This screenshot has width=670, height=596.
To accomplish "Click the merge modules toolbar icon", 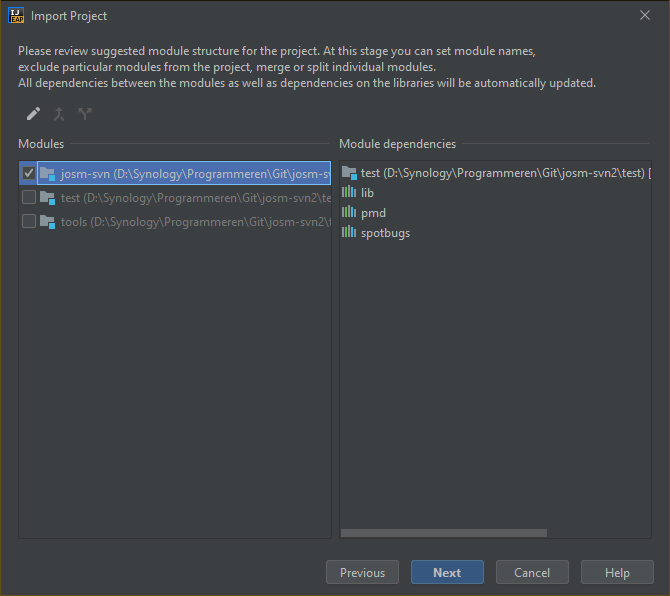I will coord(59,114).
